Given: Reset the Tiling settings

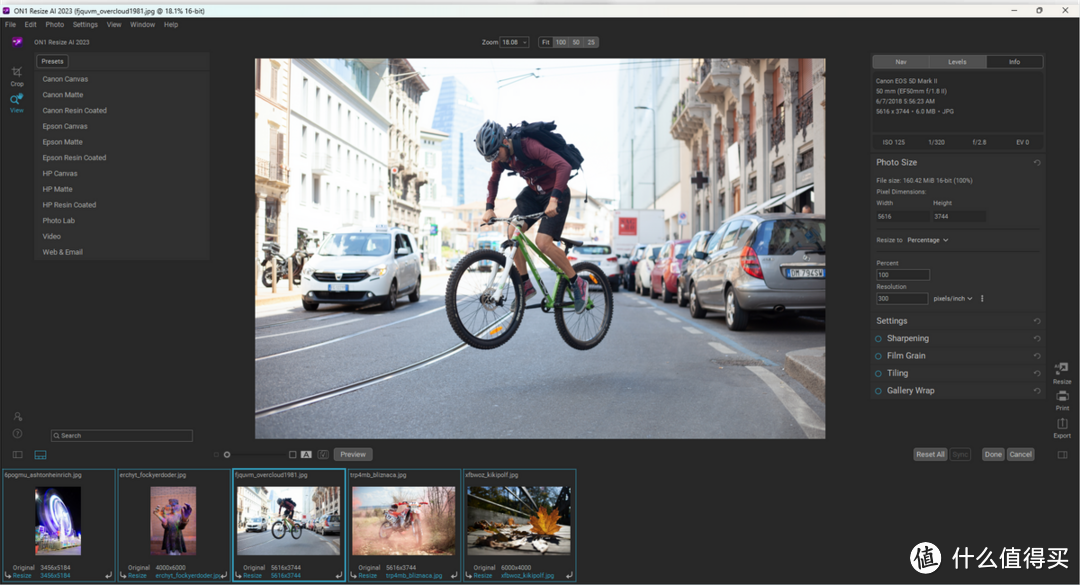Looking at the screenshot, I should coord(1037,373).
